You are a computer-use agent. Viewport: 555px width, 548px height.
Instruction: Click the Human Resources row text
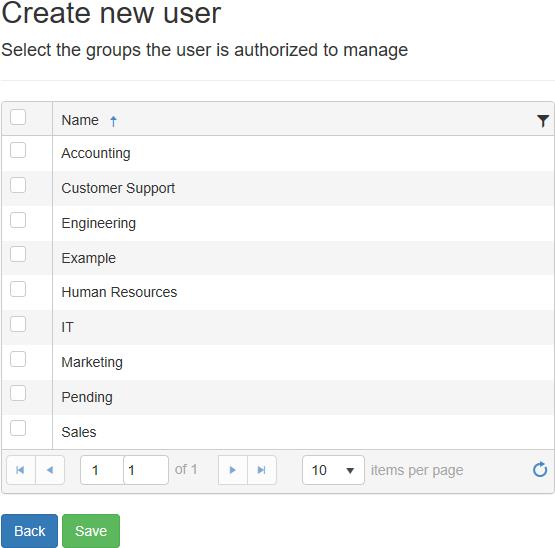pyautogui.click(x=119, y=292)
